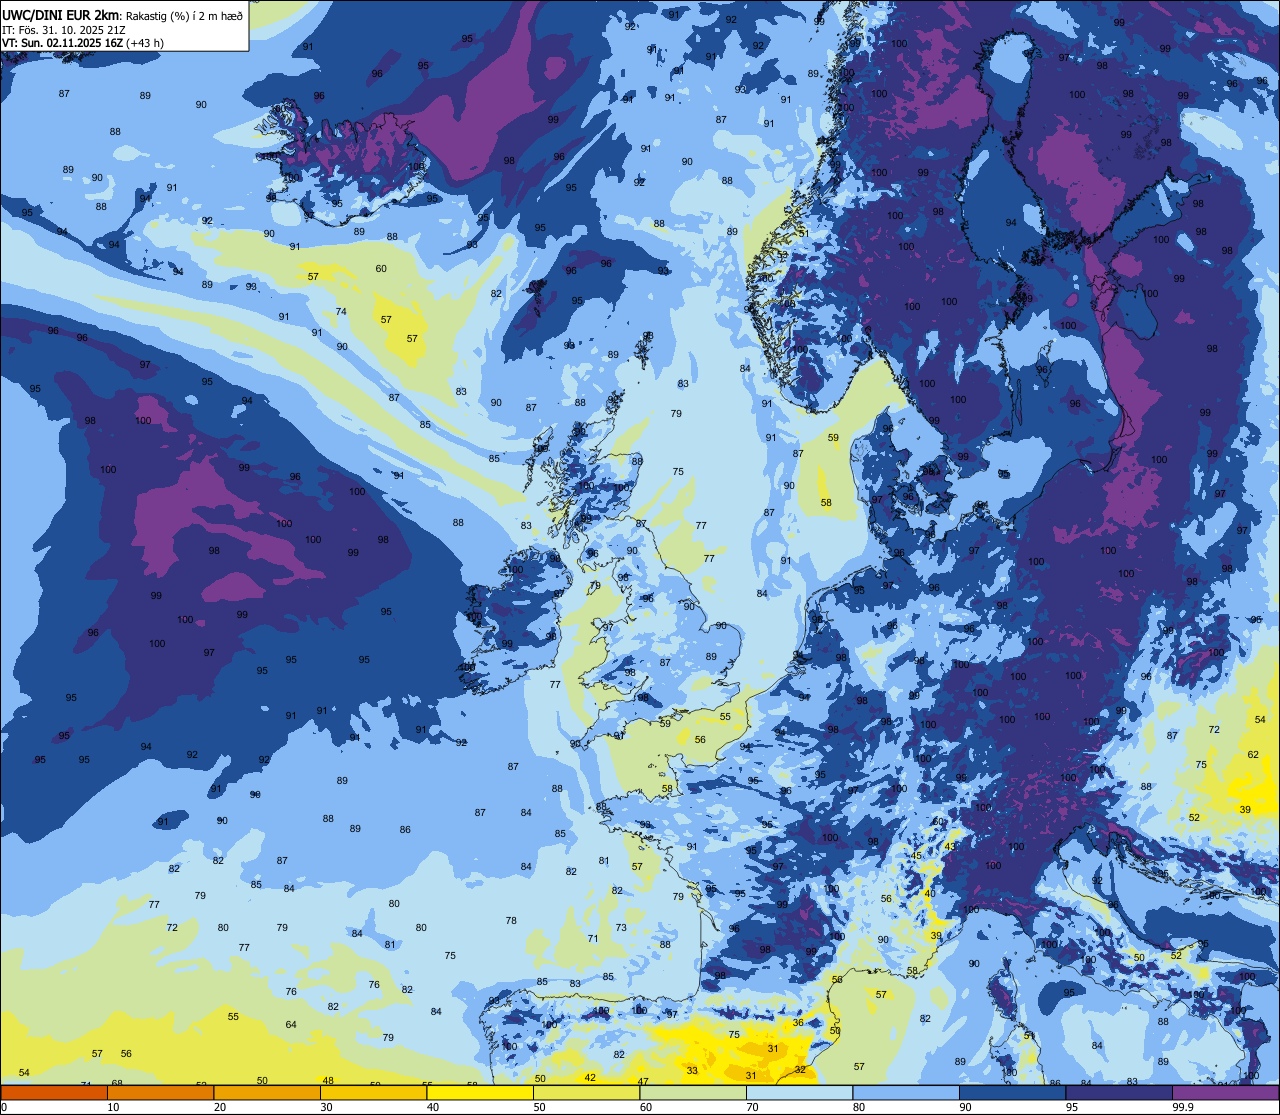Click the 95–99.9 dark indigo legend swatch
Screen dimensions: 1280x1115
pos(1119,1093)
